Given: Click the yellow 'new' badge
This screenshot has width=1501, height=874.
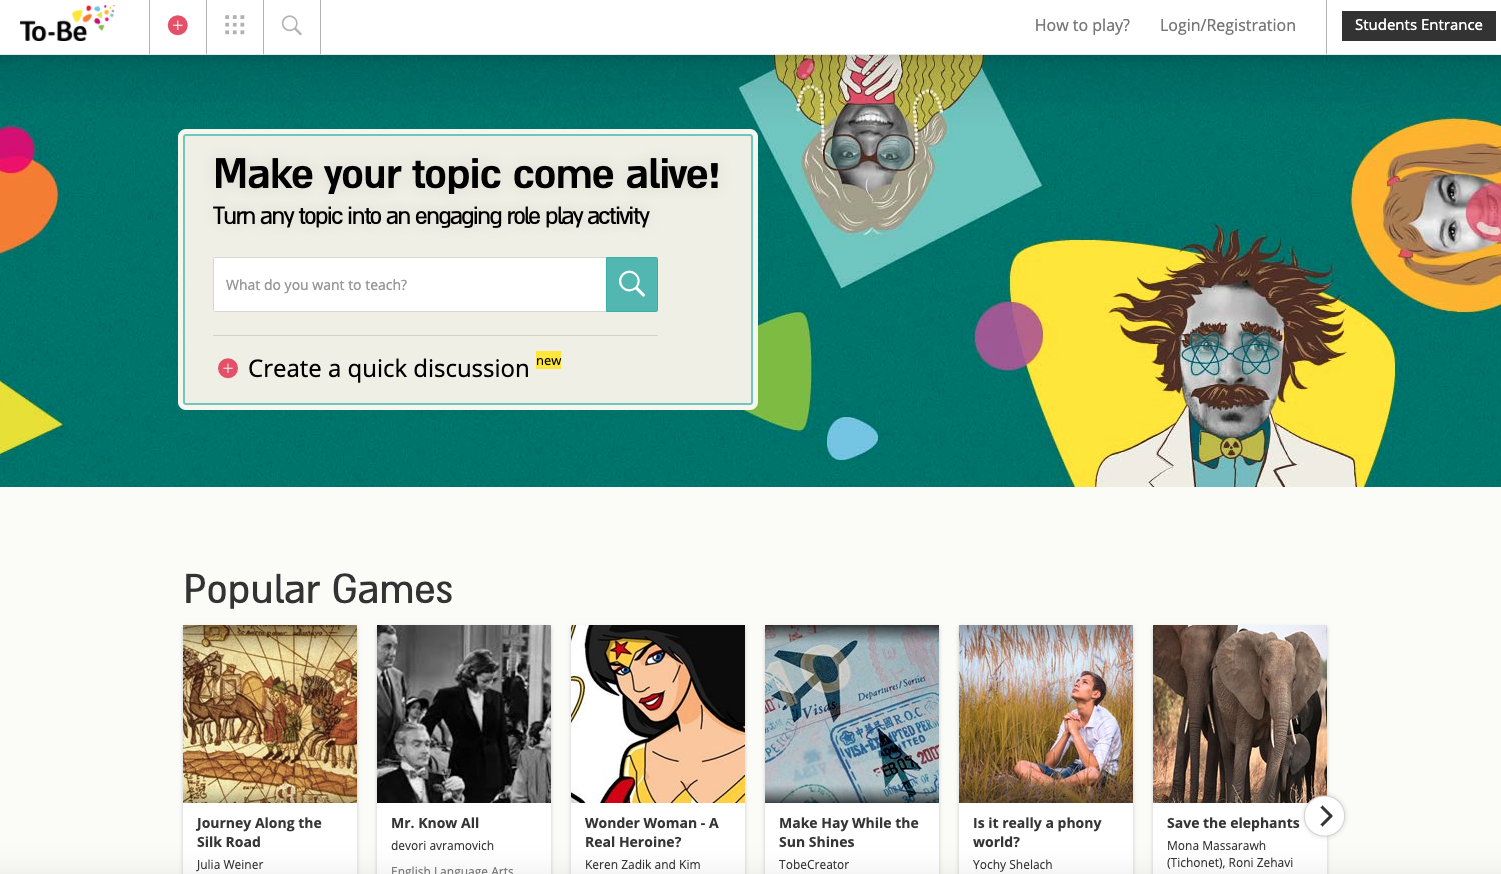Looking at the screenshot, I should pos(549,361).
